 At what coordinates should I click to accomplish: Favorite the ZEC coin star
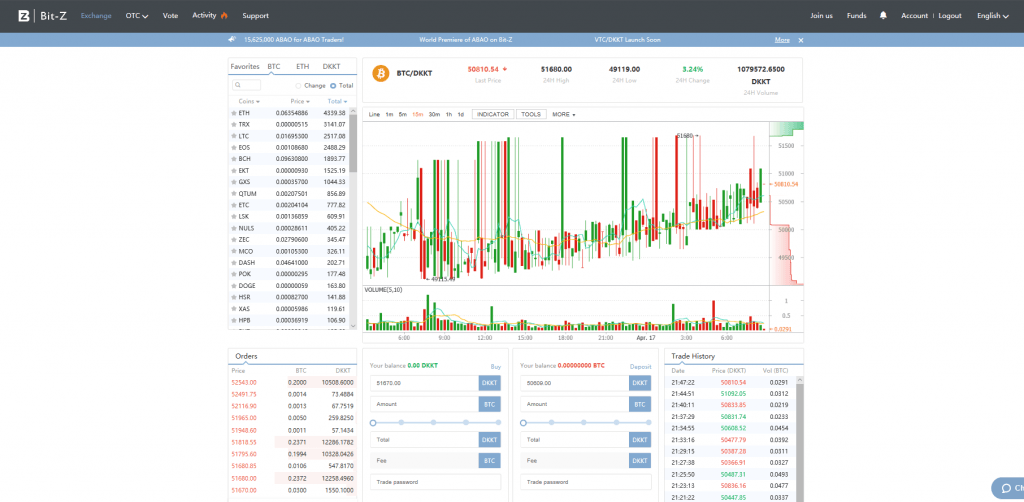(233, 240)
